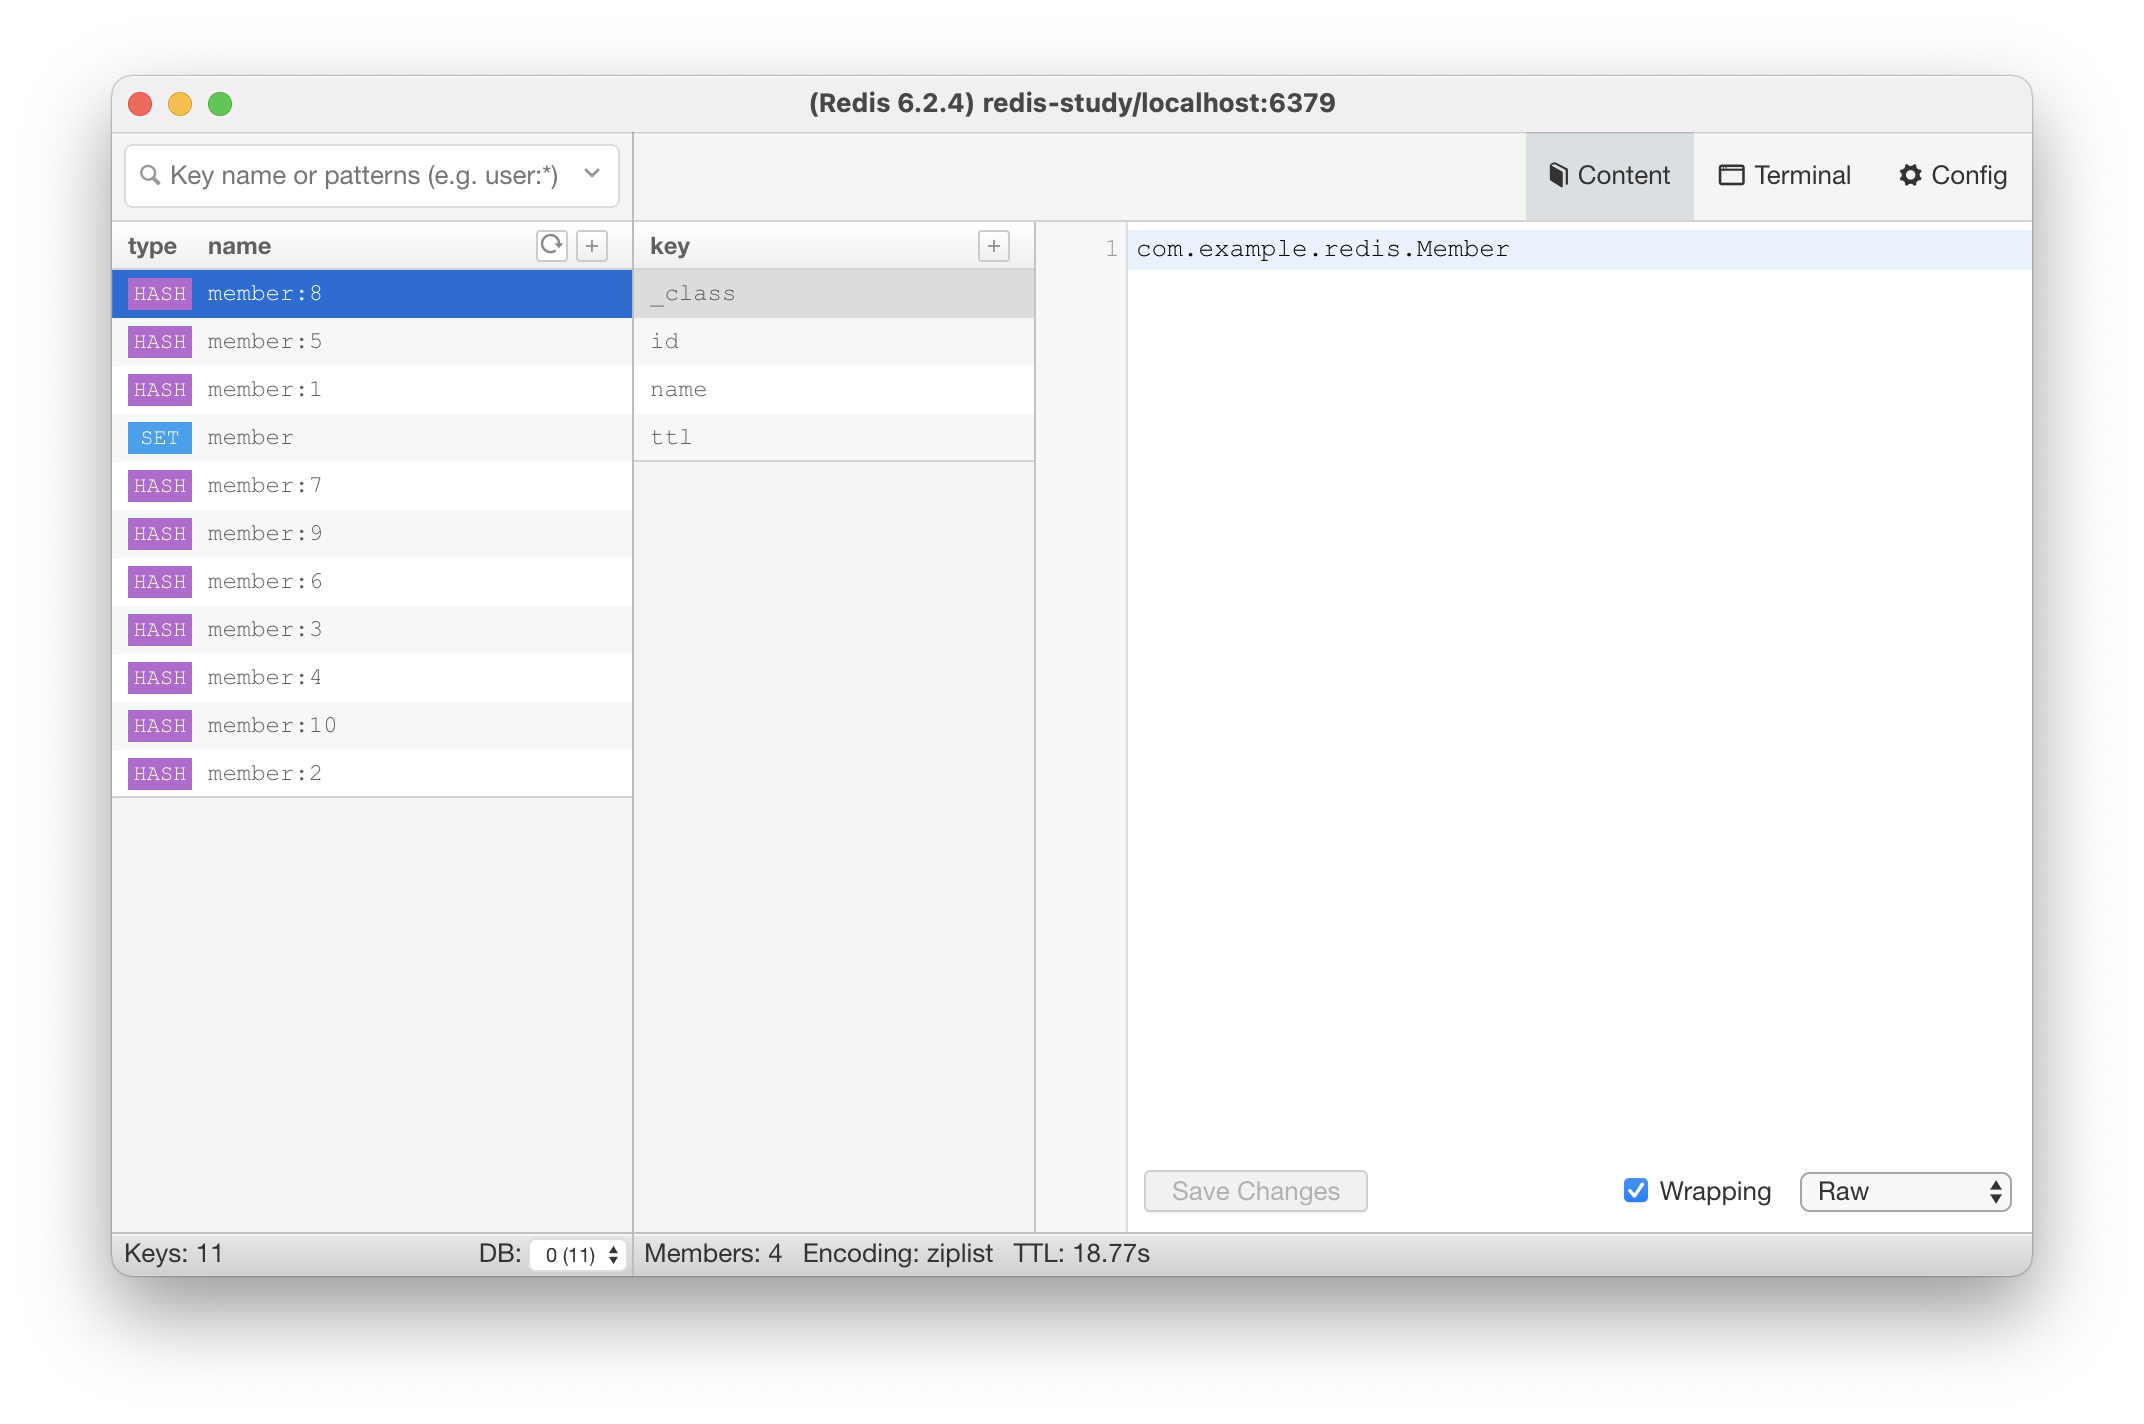Screen dimensions: 2144x1424
Task: Click the green zoom window button
Action: coord(220,104)
